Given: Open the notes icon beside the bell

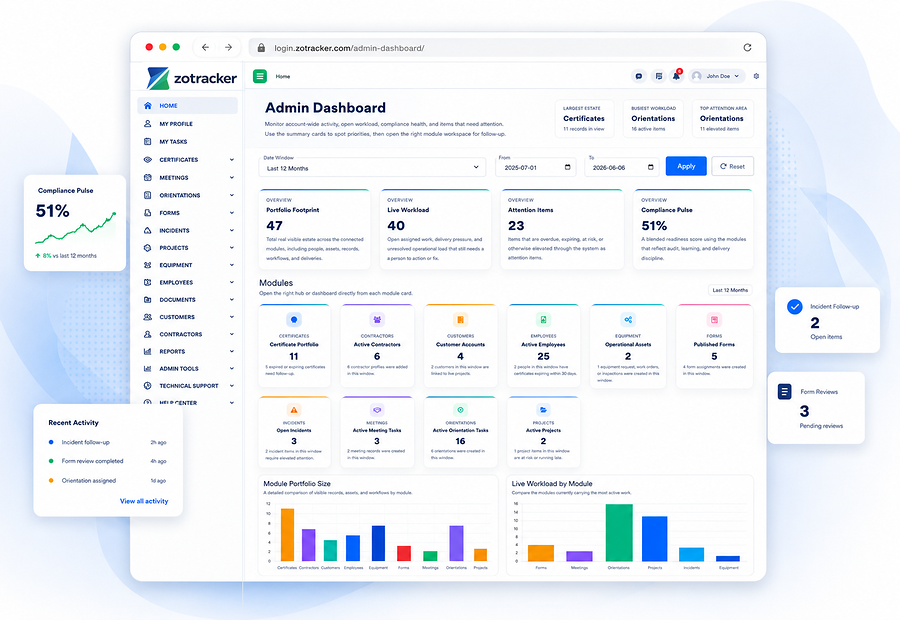Looking at the screenshot, I should (x=658, y=76).
